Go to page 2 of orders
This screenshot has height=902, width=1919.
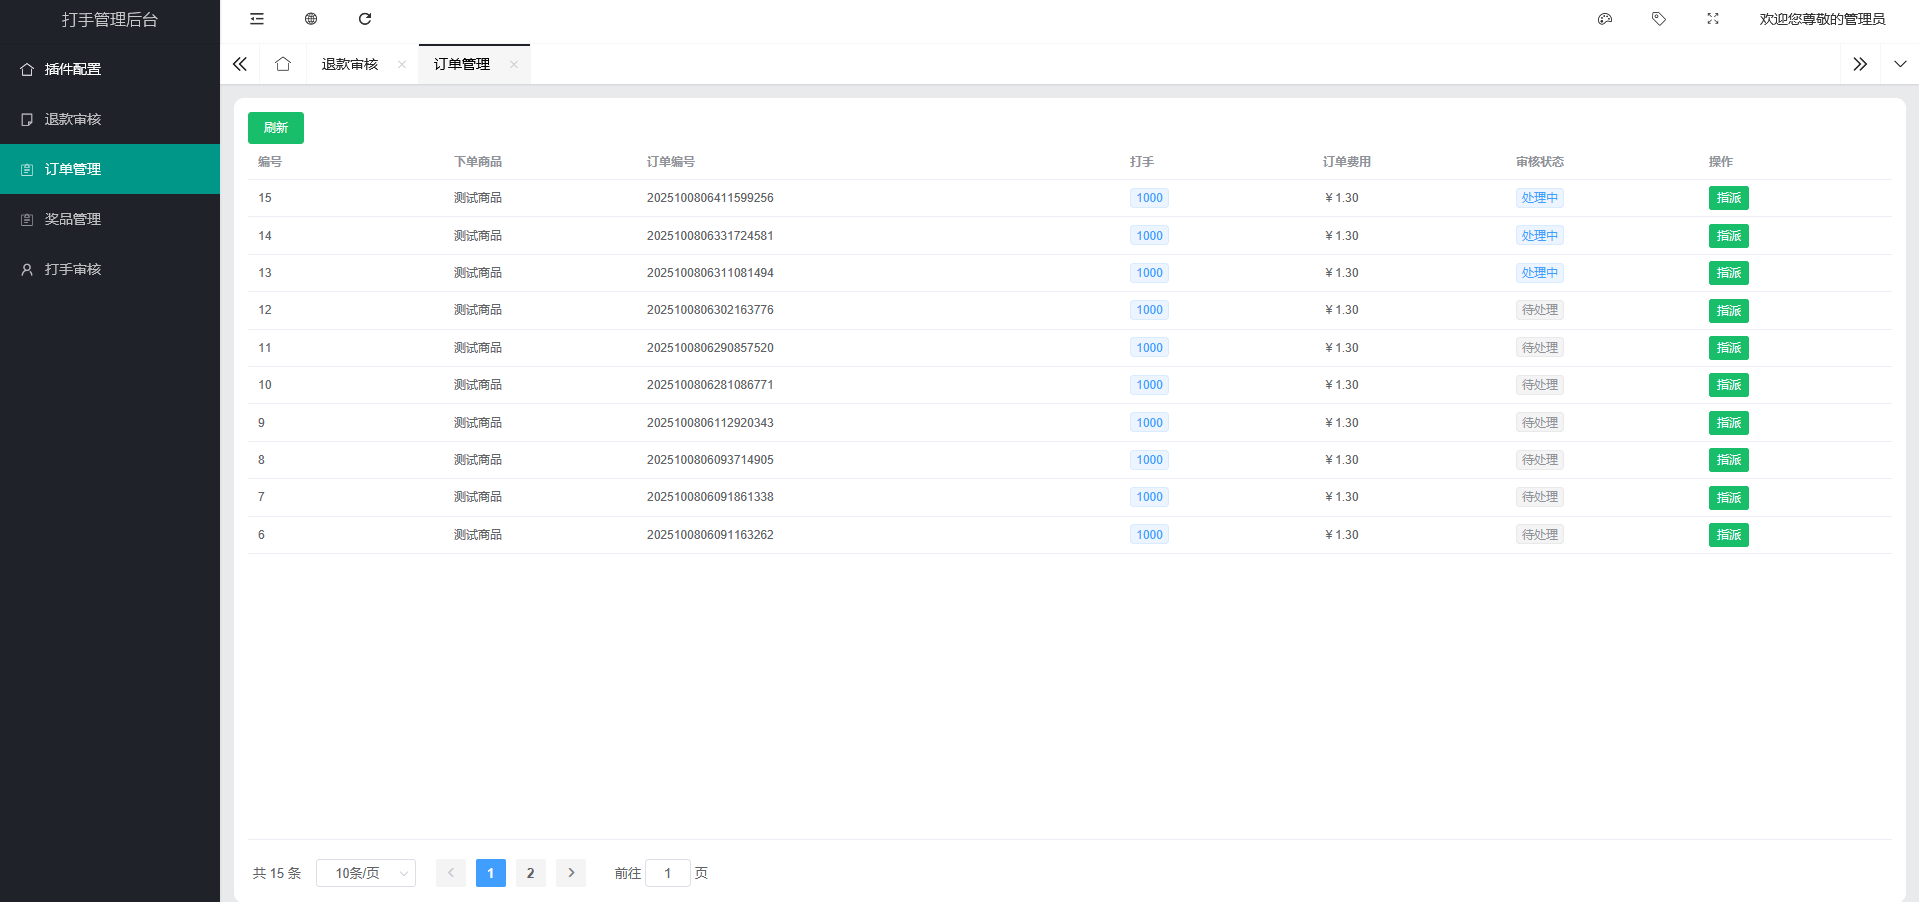[530, 873]
